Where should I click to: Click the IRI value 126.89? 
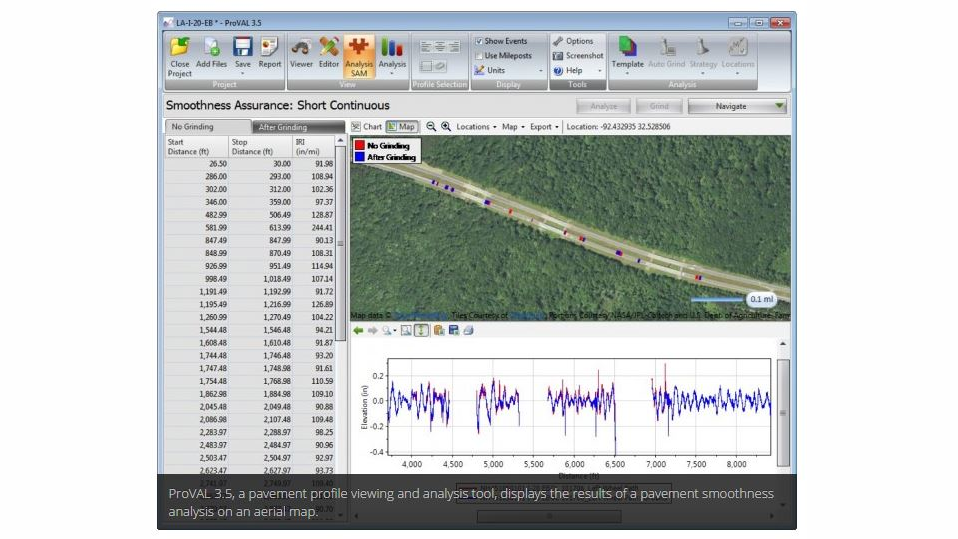(322, 304)
